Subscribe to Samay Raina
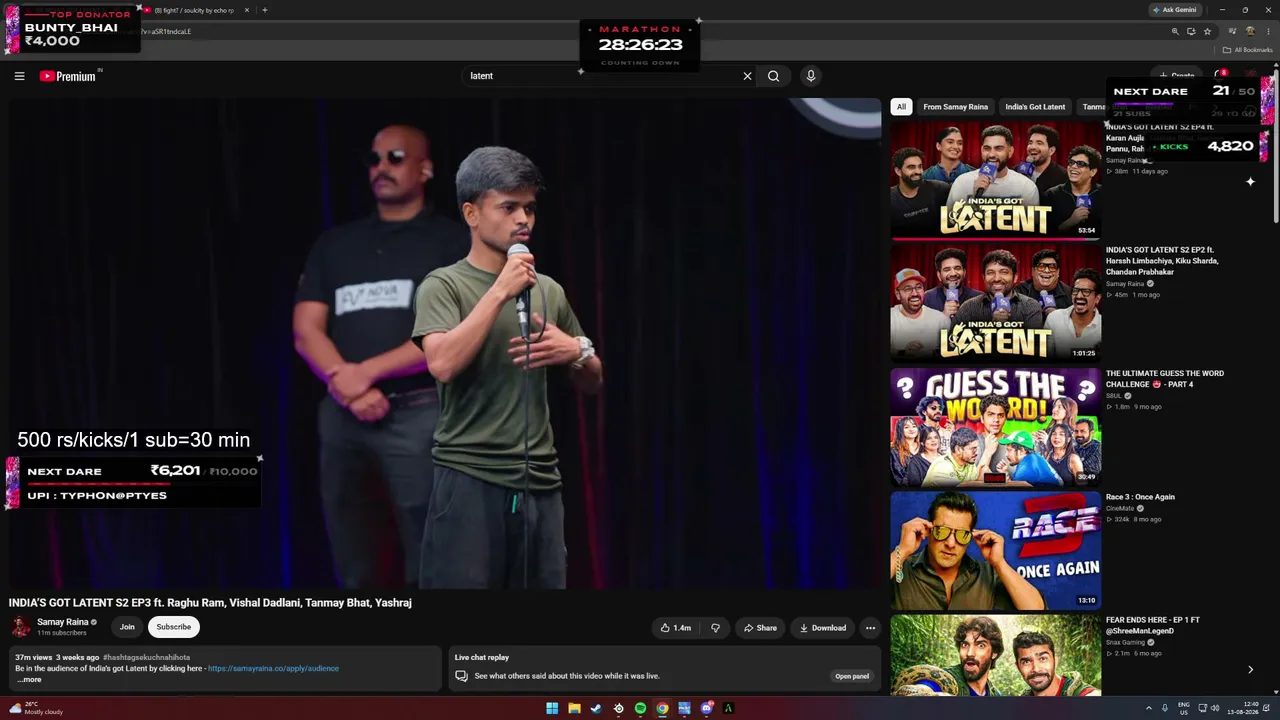This screenshot has height=720, width=1280. 173,627
